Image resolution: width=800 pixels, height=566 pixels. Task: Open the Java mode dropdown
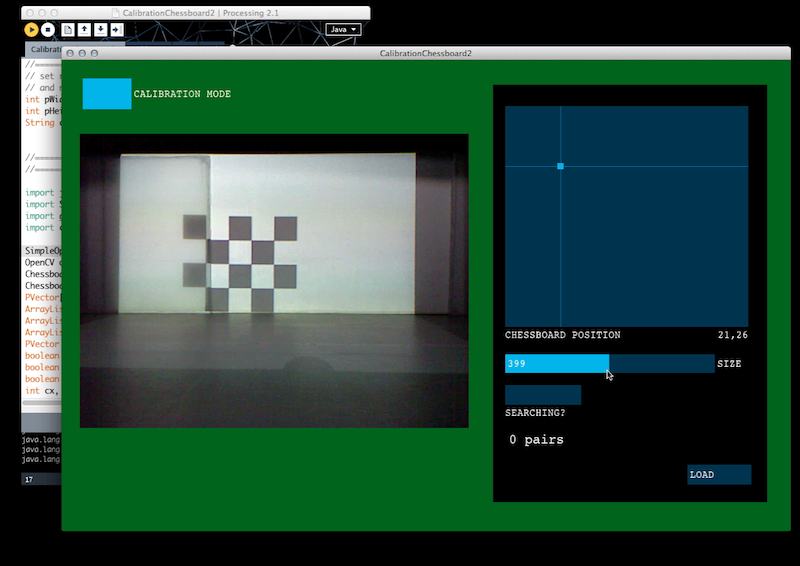(343, 30)
